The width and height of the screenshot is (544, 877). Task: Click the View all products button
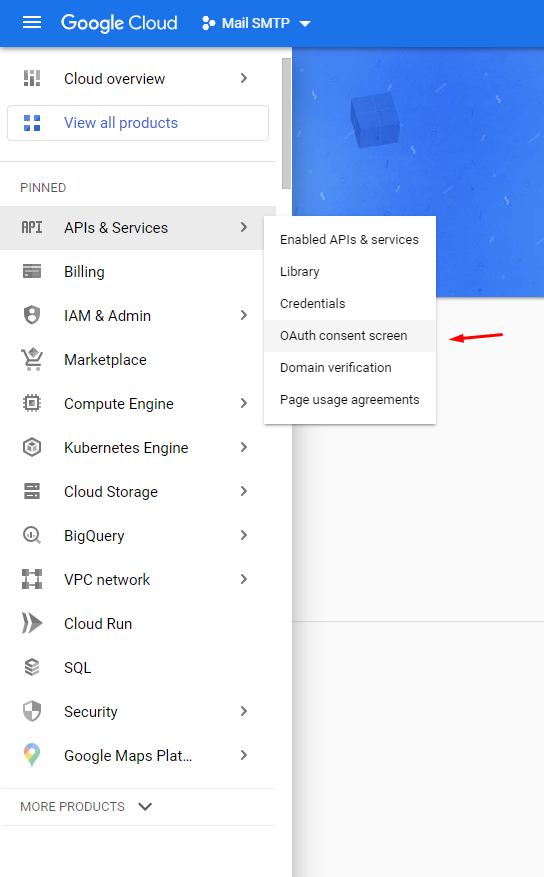[x=138, y=123]
